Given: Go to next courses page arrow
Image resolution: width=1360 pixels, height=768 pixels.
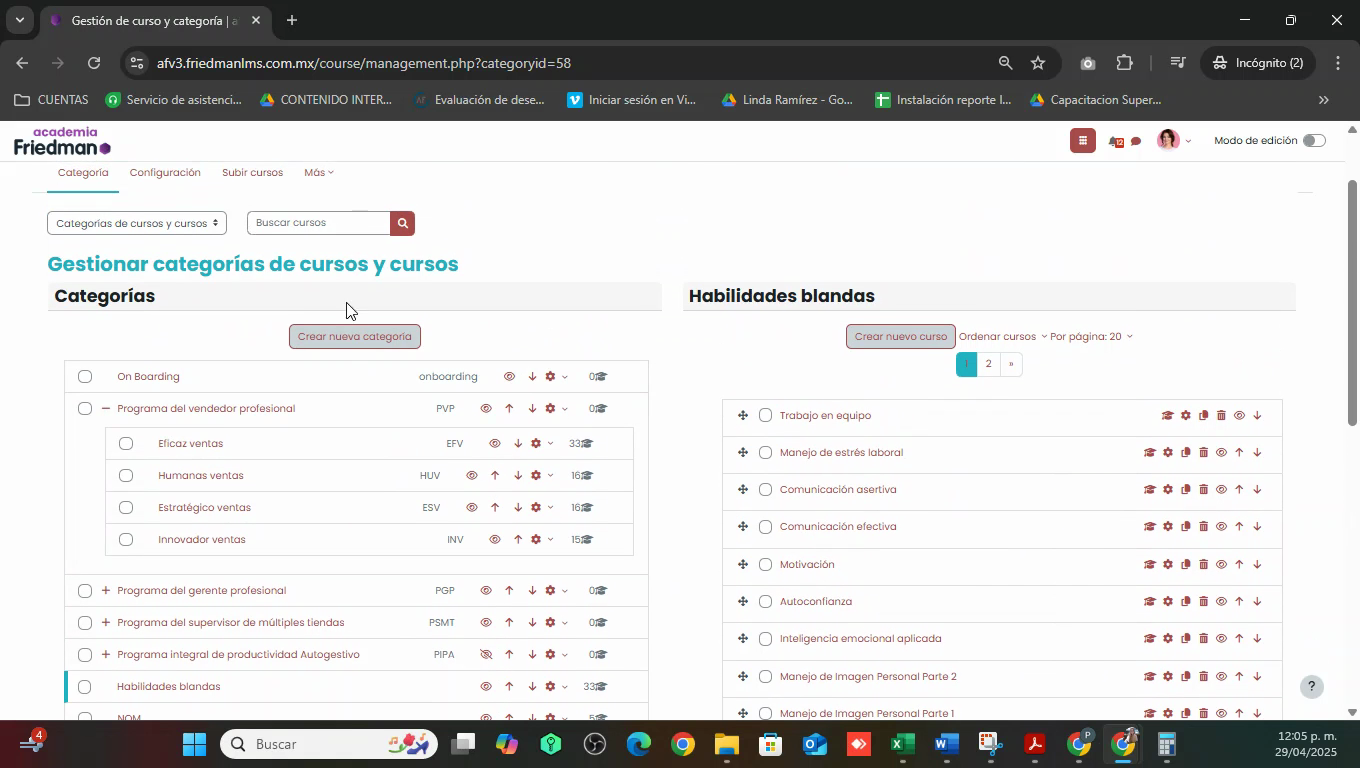Looking at the screenshot, I should 1011,364.
